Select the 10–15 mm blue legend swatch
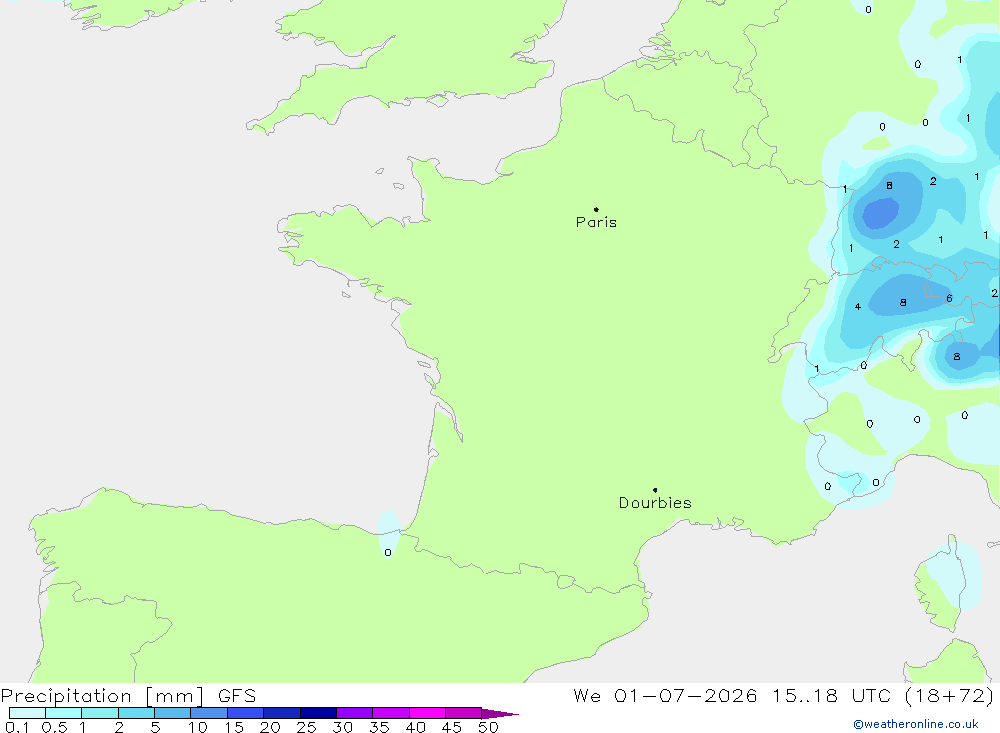Screen dimensions: 1000x733 209,713
